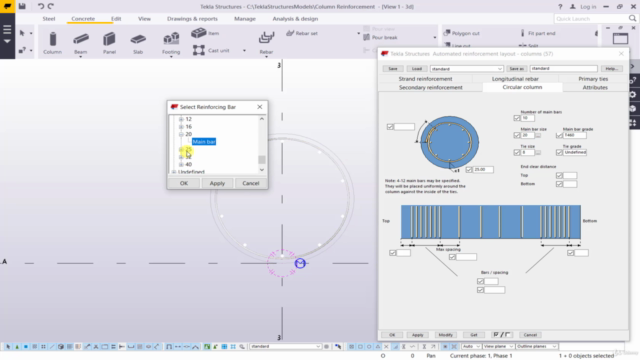Click the Quick Launch search magnifier icon
Image resolution: width=640 pixels, height=360 pixels.
(632, 18)
